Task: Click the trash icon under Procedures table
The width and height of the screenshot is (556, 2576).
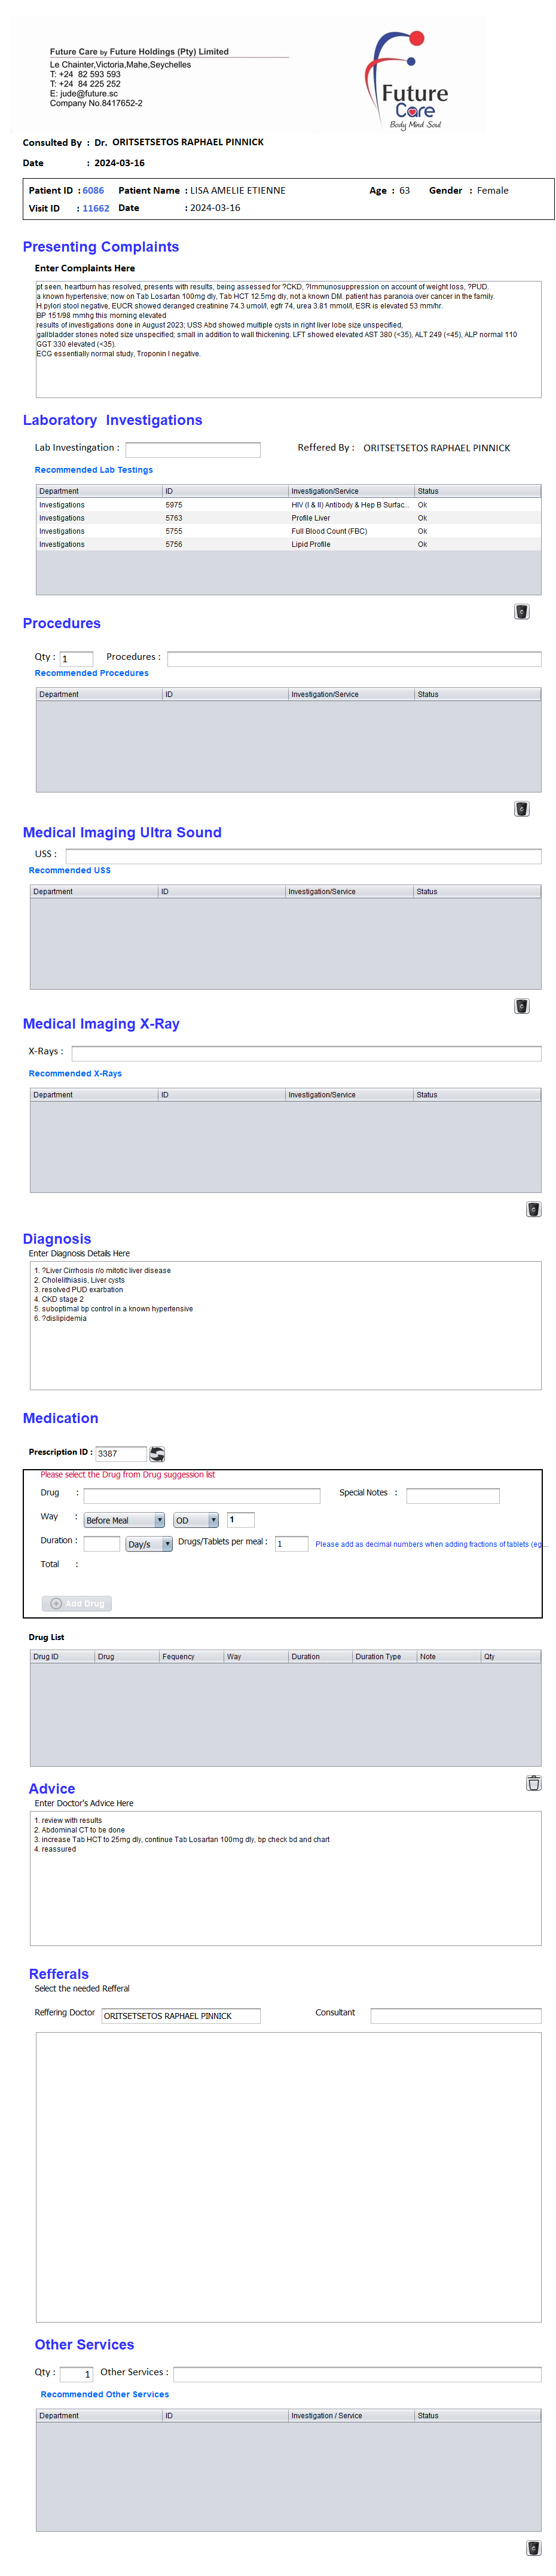Action: 521,808
